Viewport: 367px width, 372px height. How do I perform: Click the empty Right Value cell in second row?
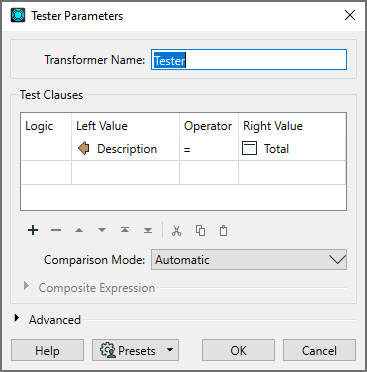(x=292, y=172)
